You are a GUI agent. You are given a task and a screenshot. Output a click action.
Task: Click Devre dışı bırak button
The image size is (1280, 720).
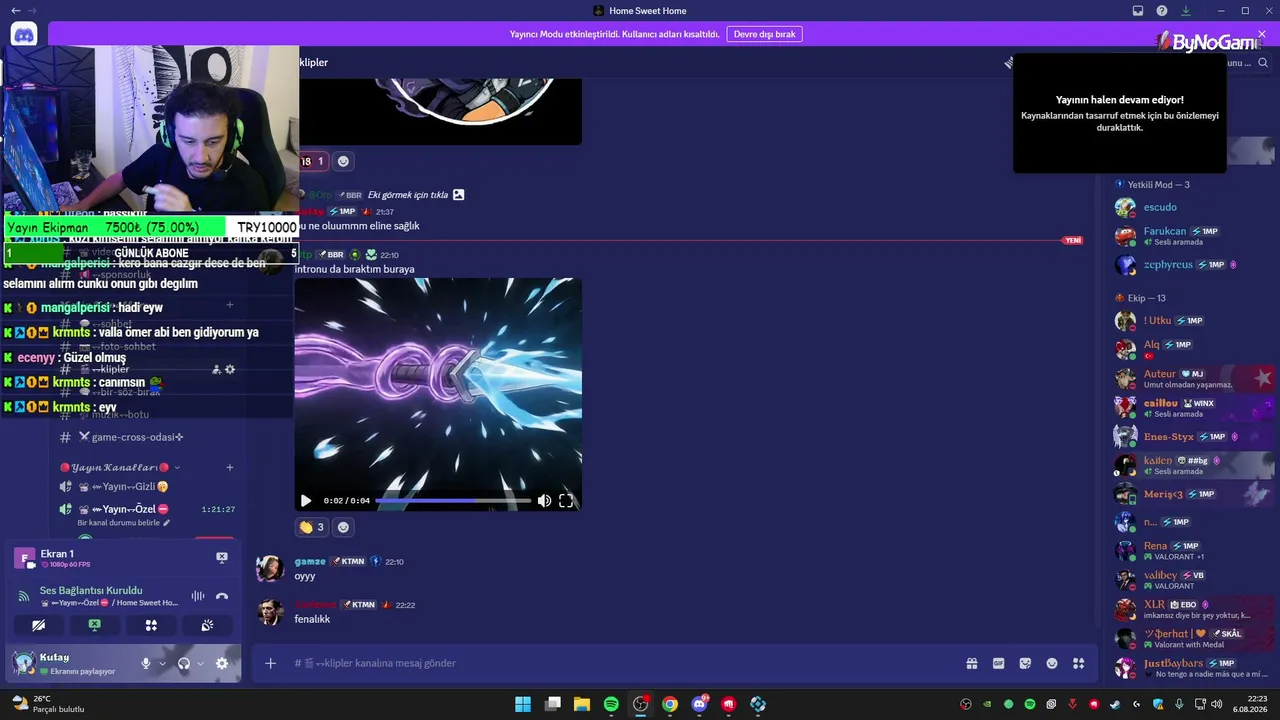[x=764, y=34]
